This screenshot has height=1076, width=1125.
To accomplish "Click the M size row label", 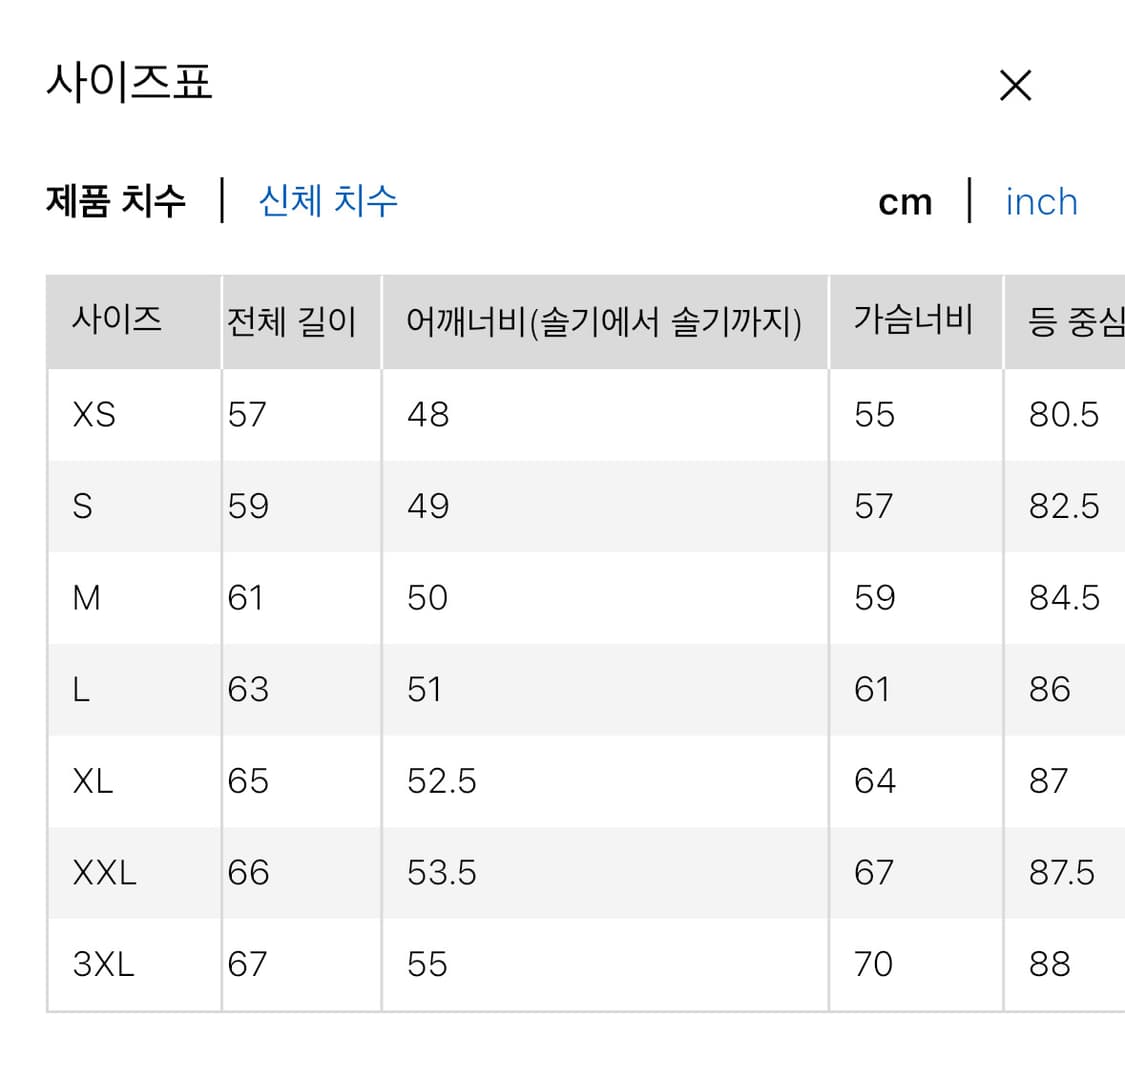I will point(85,598).
